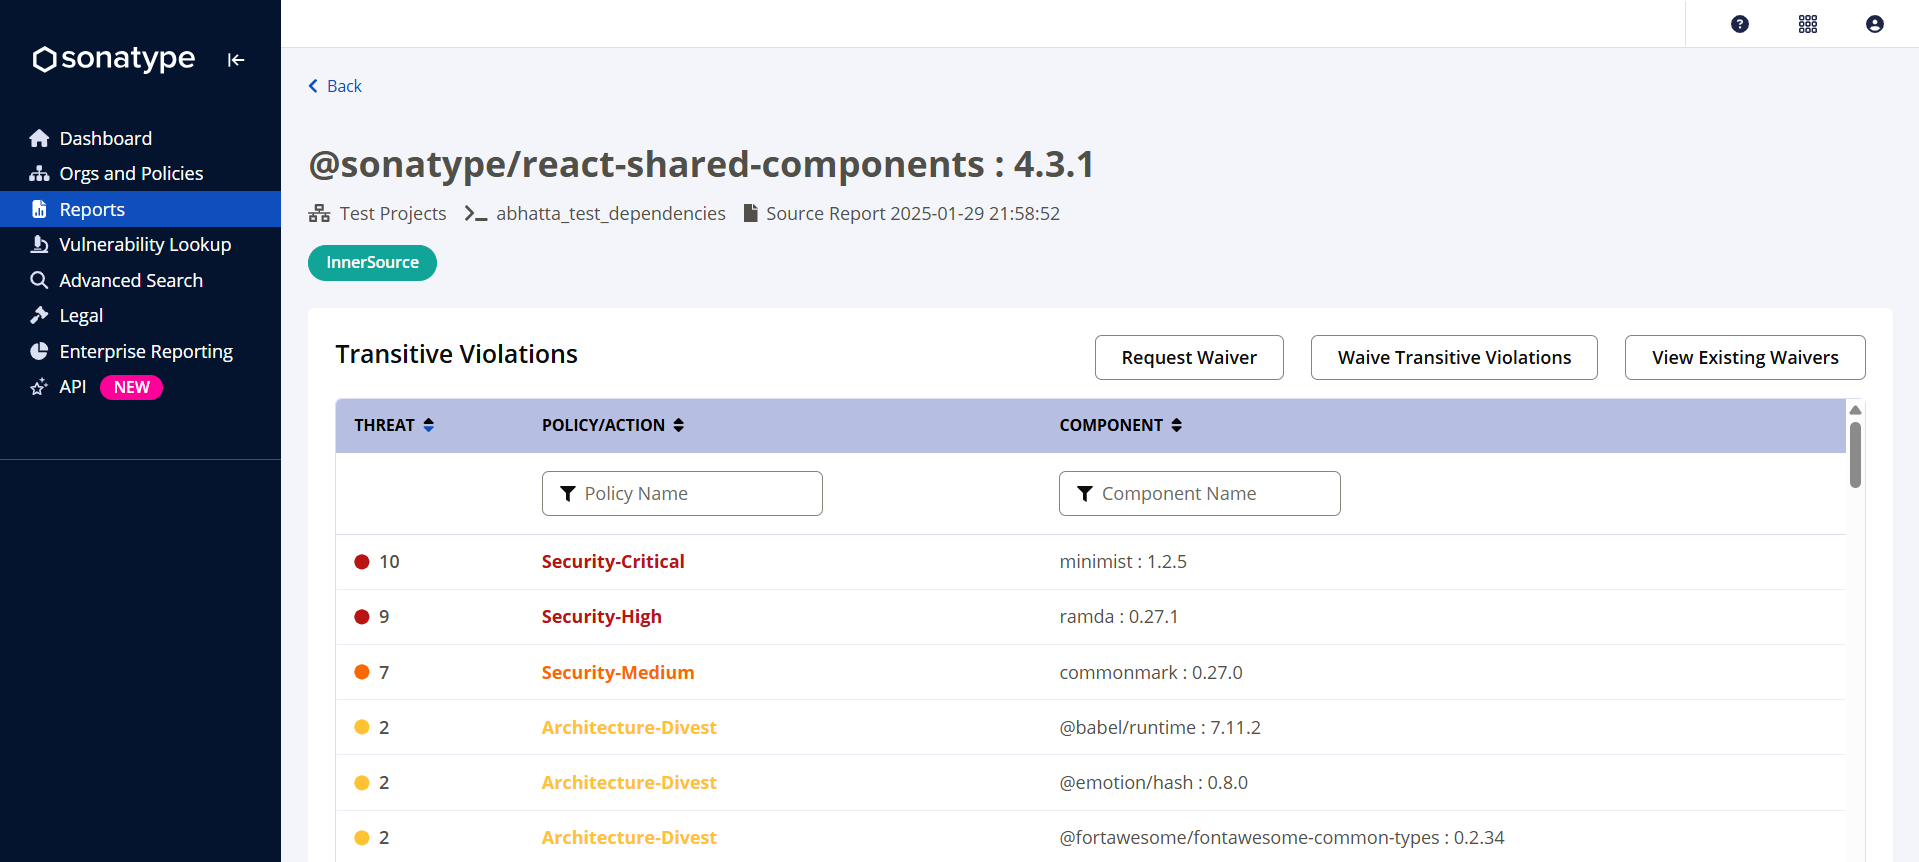Screen dimensions: 1919x862
Task: Click the table scrollbar up arrow
Action: [1855, 410]
